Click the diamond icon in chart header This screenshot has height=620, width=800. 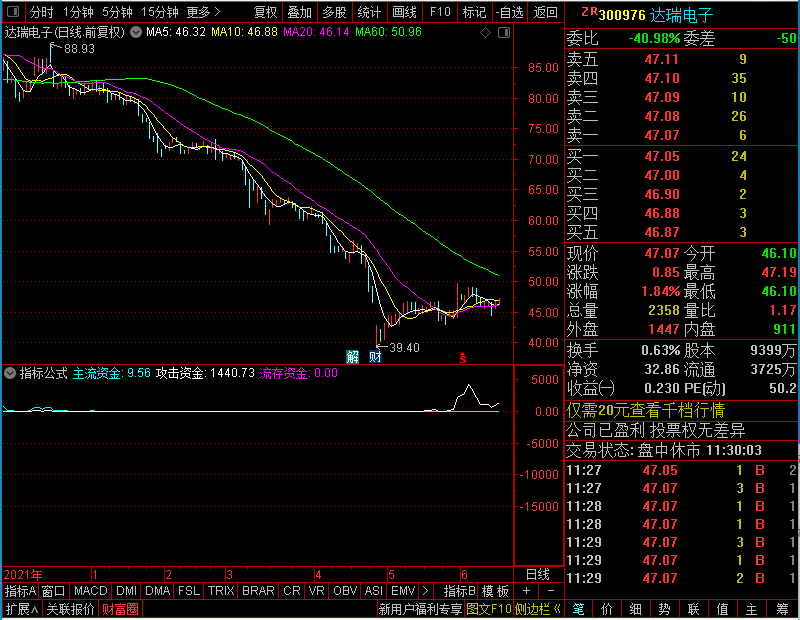[485, 33]
